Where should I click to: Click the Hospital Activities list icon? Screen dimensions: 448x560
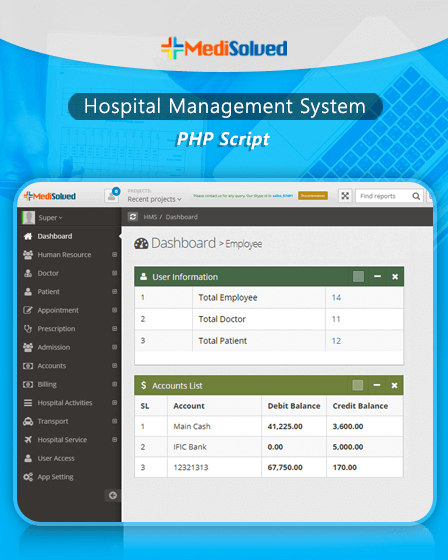(x=28, y=403)
